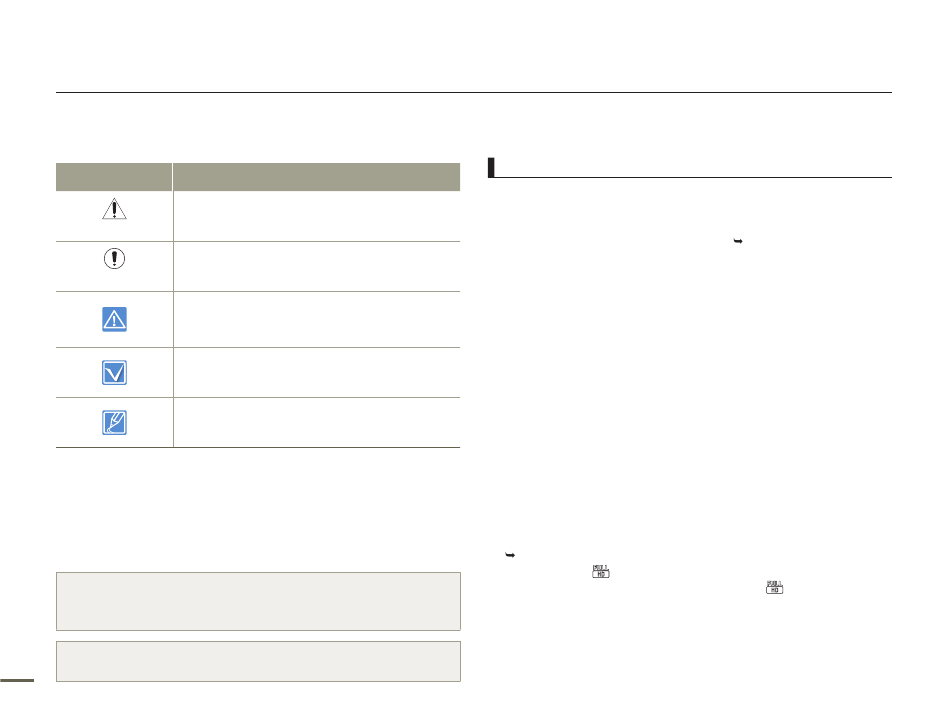950x727 pixels.
Task: Click the black section heading marker bar
Action: pos(491,167)
